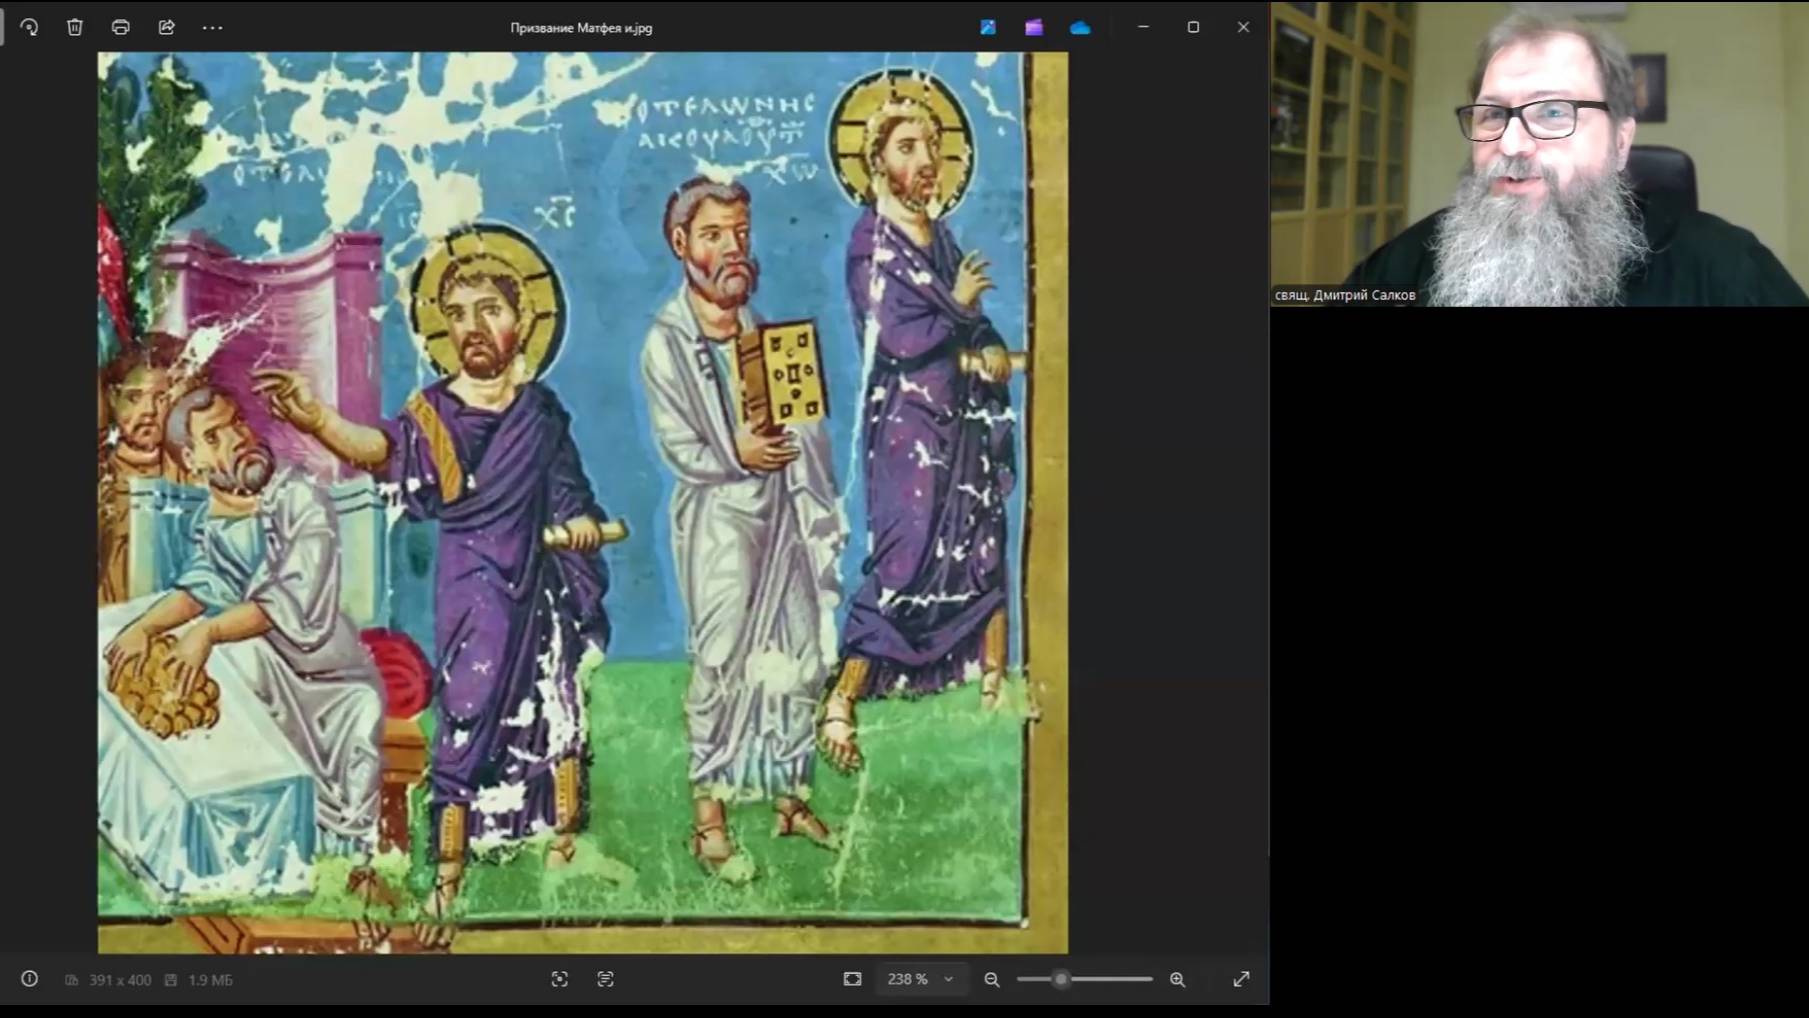Click the file title Призвание Матфея и.jpg
The height and width of the screenshot is (1018, 1809).
[x=581, y=28]
